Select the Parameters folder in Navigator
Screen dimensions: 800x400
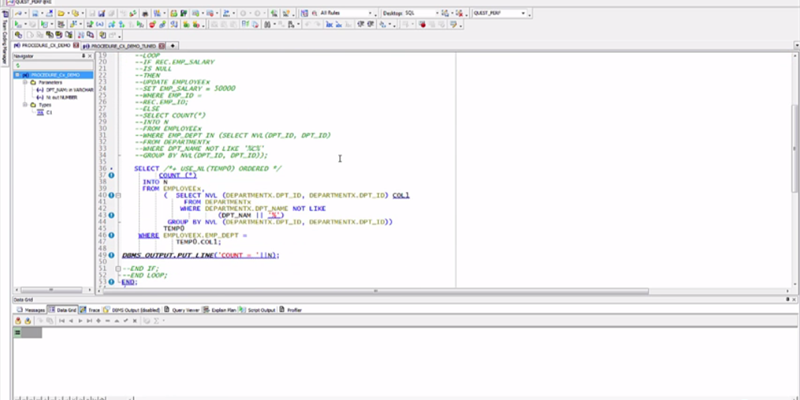(46, 82)
